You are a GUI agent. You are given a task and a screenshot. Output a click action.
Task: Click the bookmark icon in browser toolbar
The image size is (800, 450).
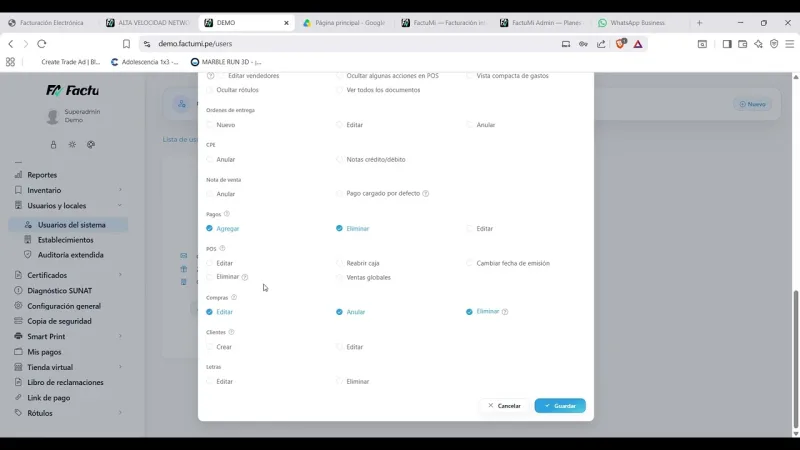pyautogui.click(x=126, y=44)
